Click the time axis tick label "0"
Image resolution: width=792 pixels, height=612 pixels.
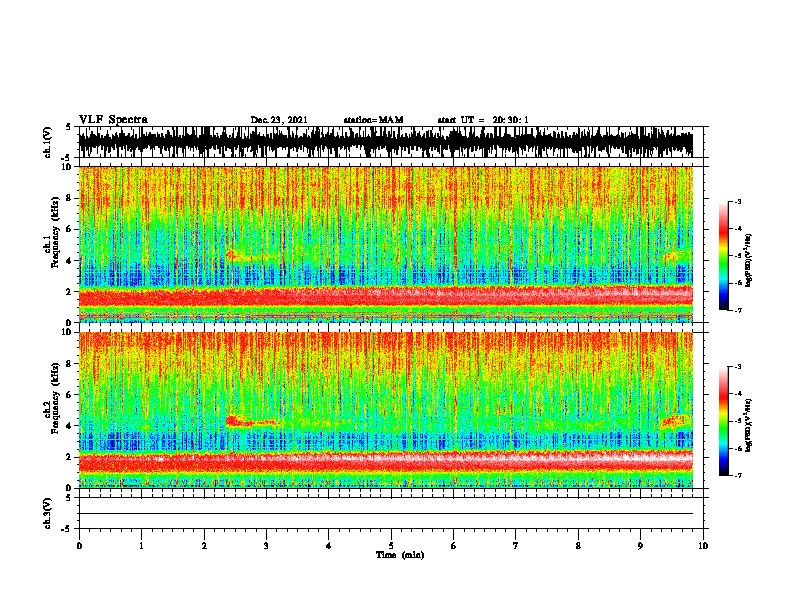tap(79, 546)
